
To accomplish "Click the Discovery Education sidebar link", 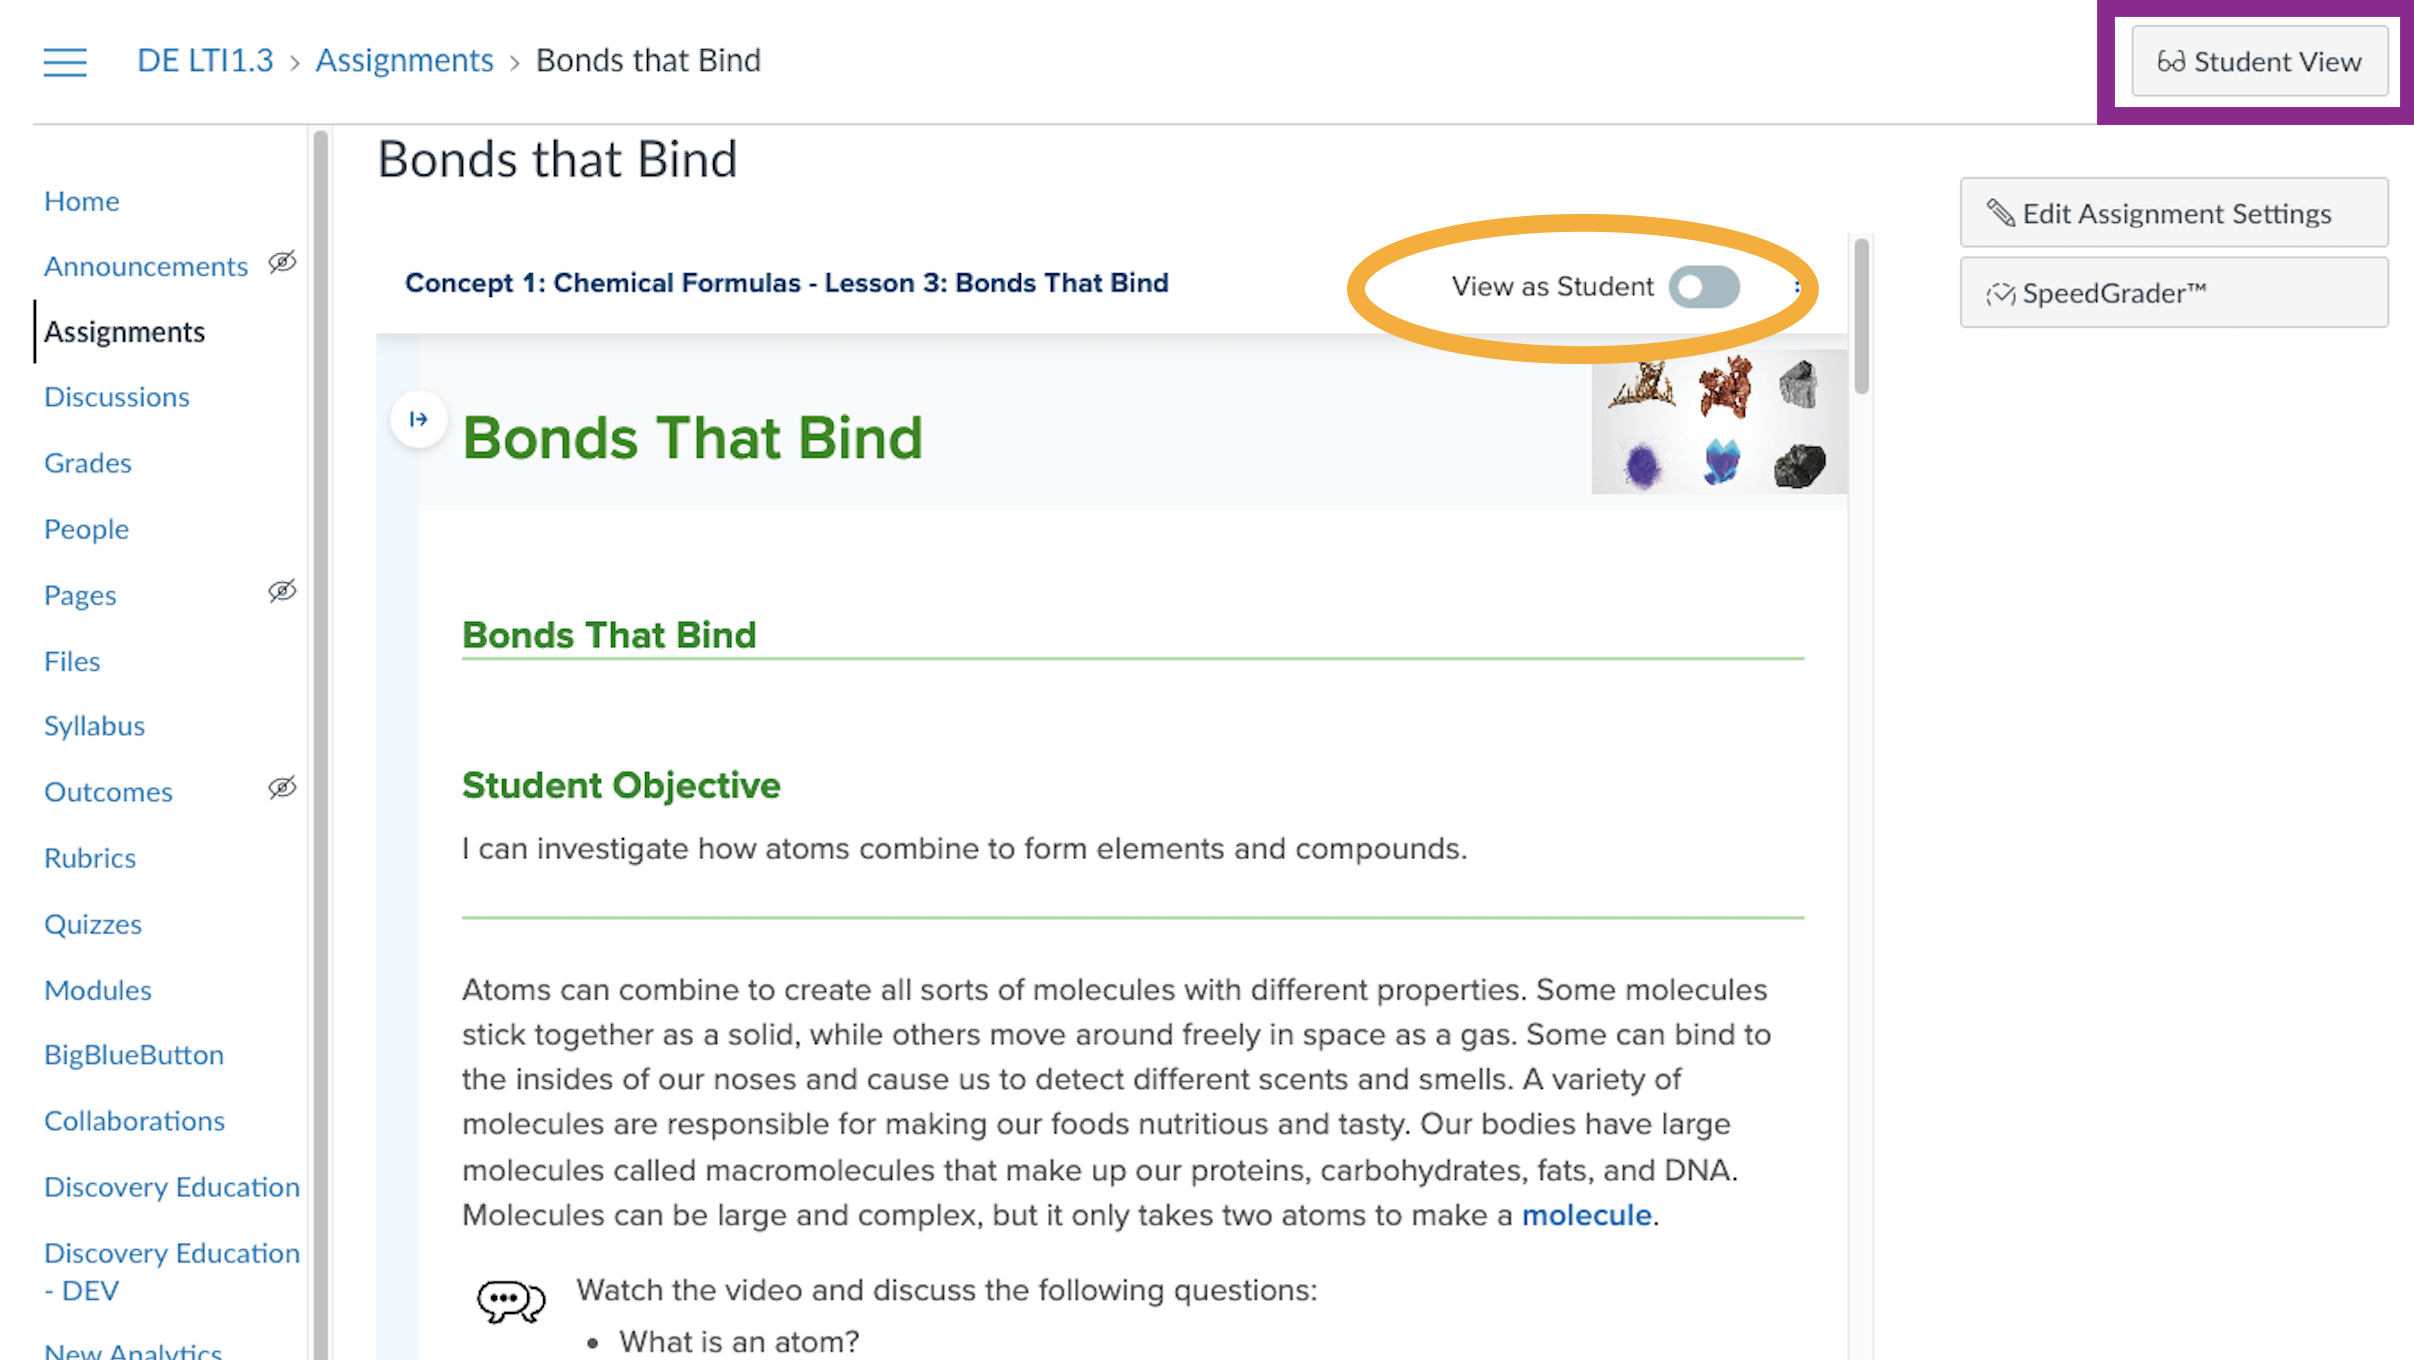I will coord(171,1186).
